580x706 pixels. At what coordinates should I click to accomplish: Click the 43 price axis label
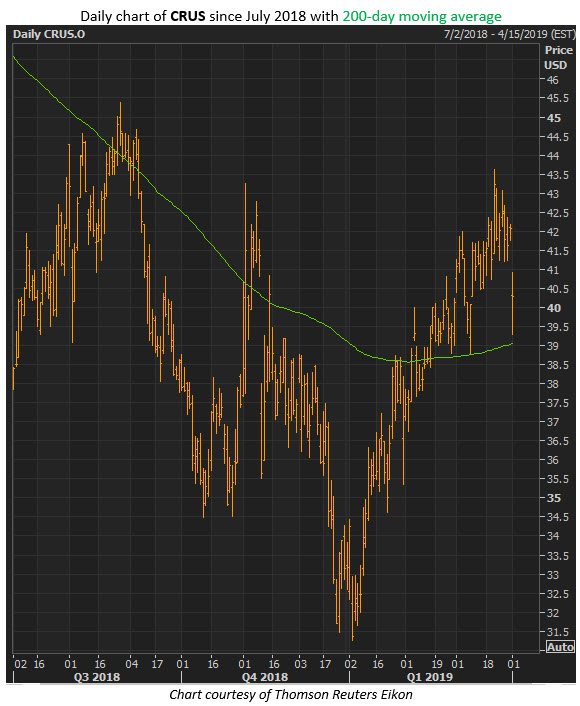pyautogui.click(x=553, y=194)
